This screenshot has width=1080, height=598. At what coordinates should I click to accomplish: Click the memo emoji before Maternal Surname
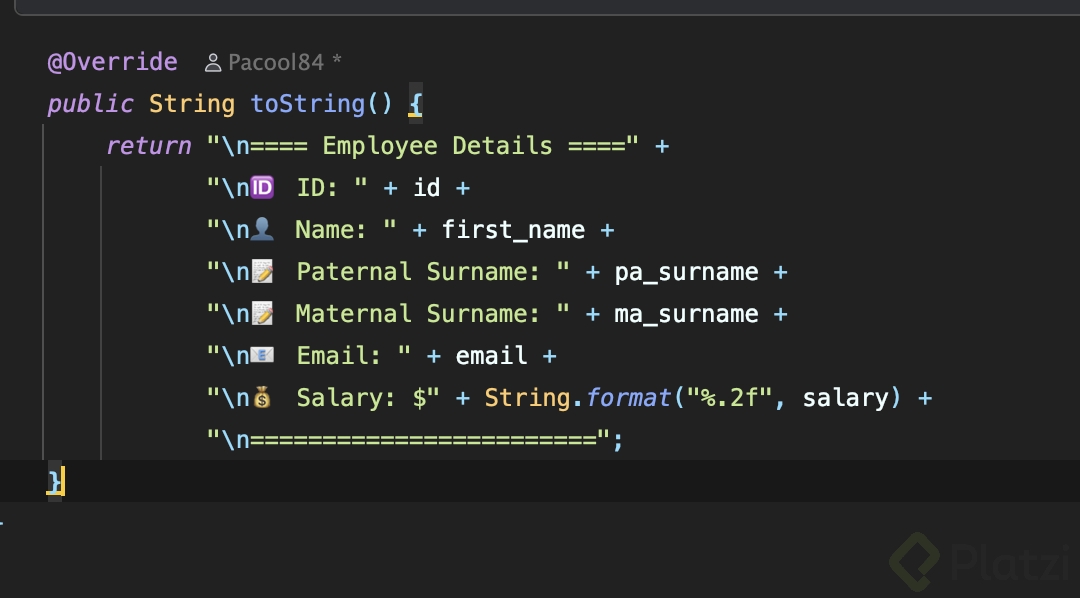click(262, 313)
